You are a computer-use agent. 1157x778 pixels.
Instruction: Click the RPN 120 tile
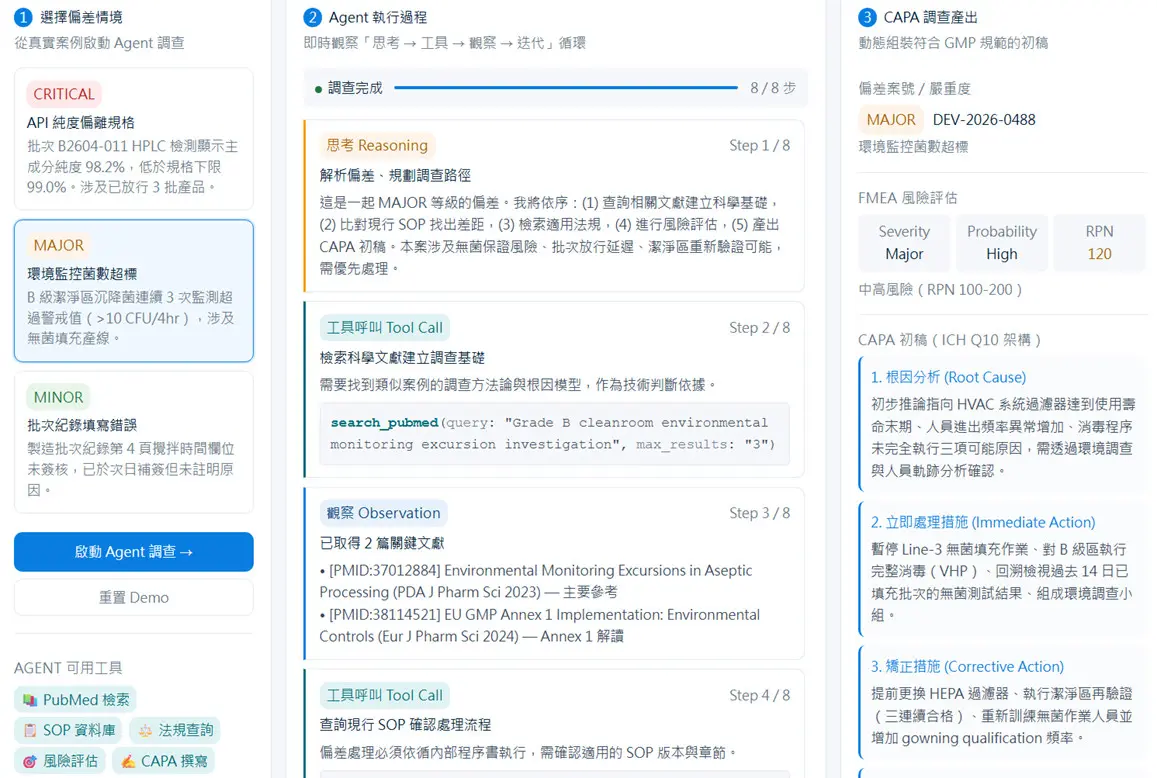tap(1099, 243)
